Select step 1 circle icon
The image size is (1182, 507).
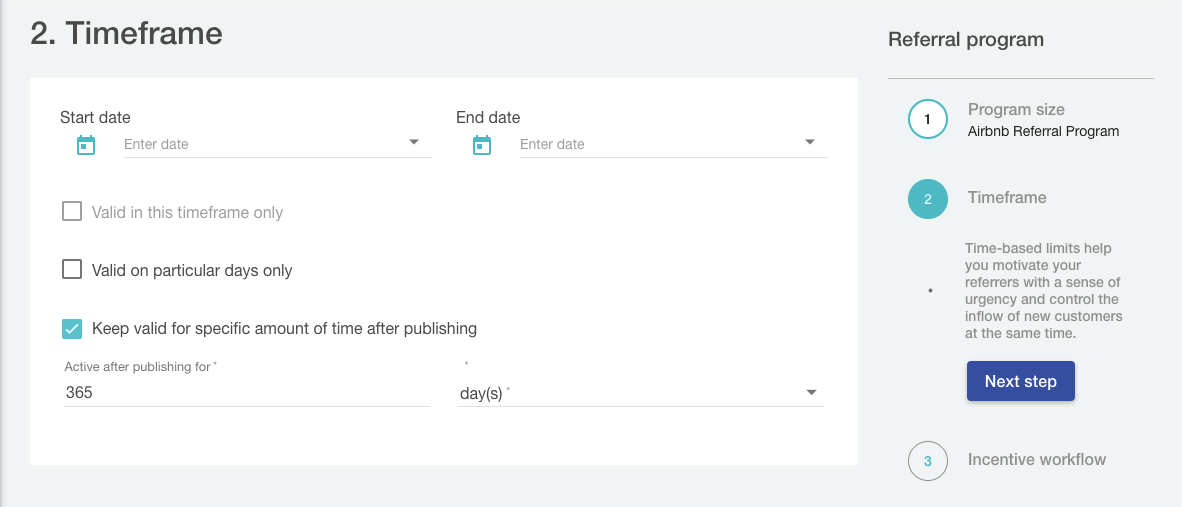coord(927,119)
